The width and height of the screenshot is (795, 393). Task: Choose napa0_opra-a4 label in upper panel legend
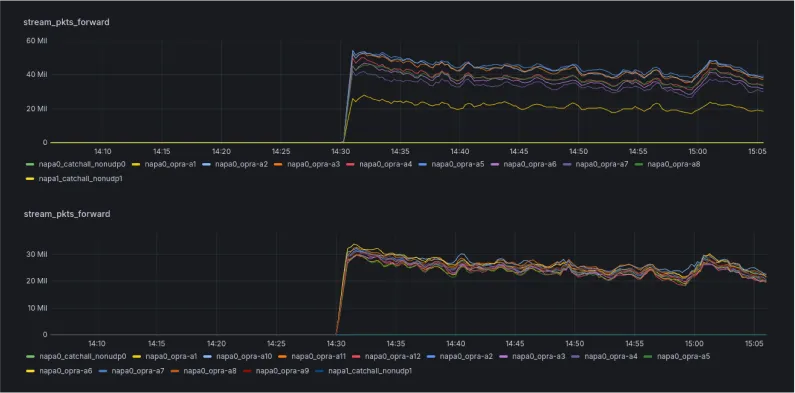click(x=386, y=164)
